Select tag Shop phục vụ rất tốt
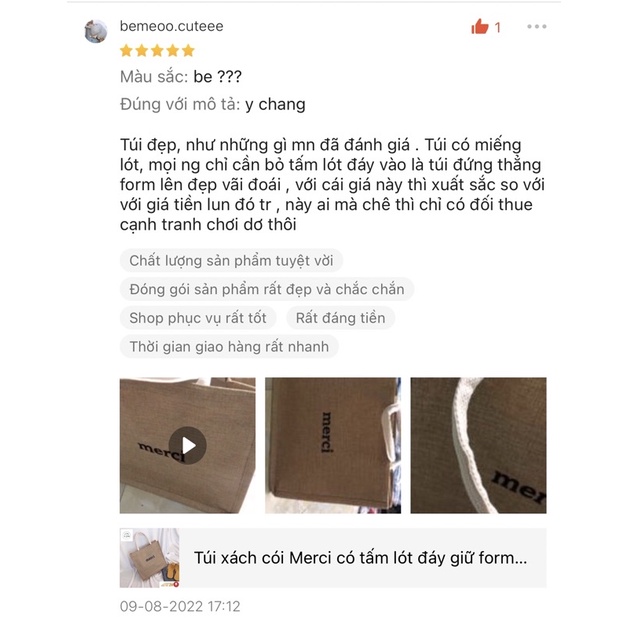The image size is (629, 629). pyautogui.click(x=198, y=318)
